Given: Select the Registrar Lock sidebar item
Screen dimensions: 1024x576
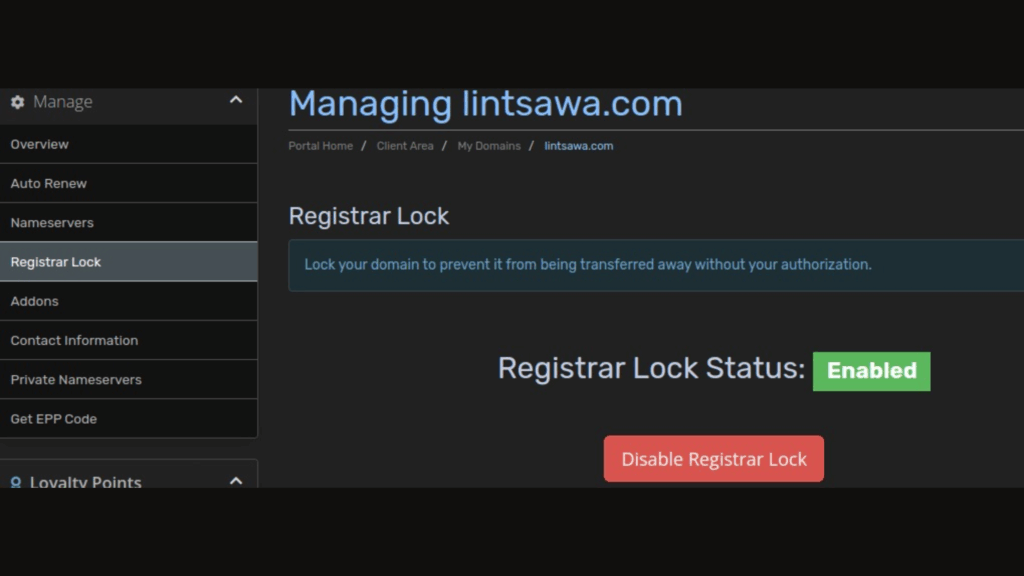Looking at the screenshot, I should pos(129,262).
